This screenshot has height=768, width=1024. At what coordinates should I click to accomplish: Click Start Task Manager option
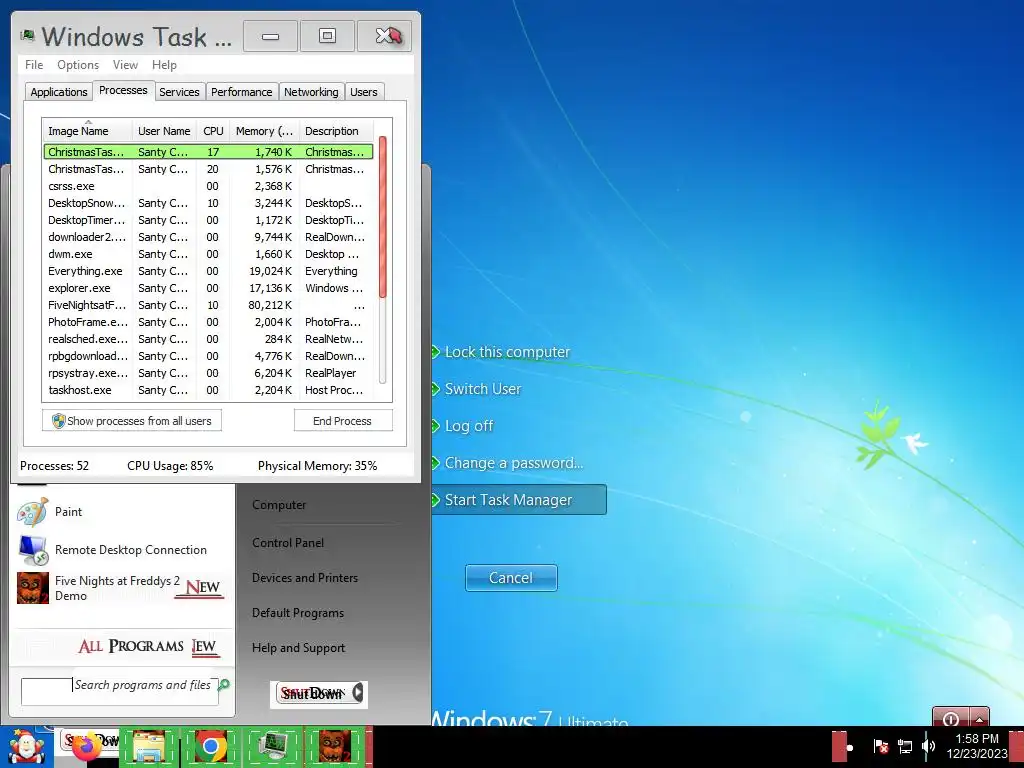click(x=519, y=500)
